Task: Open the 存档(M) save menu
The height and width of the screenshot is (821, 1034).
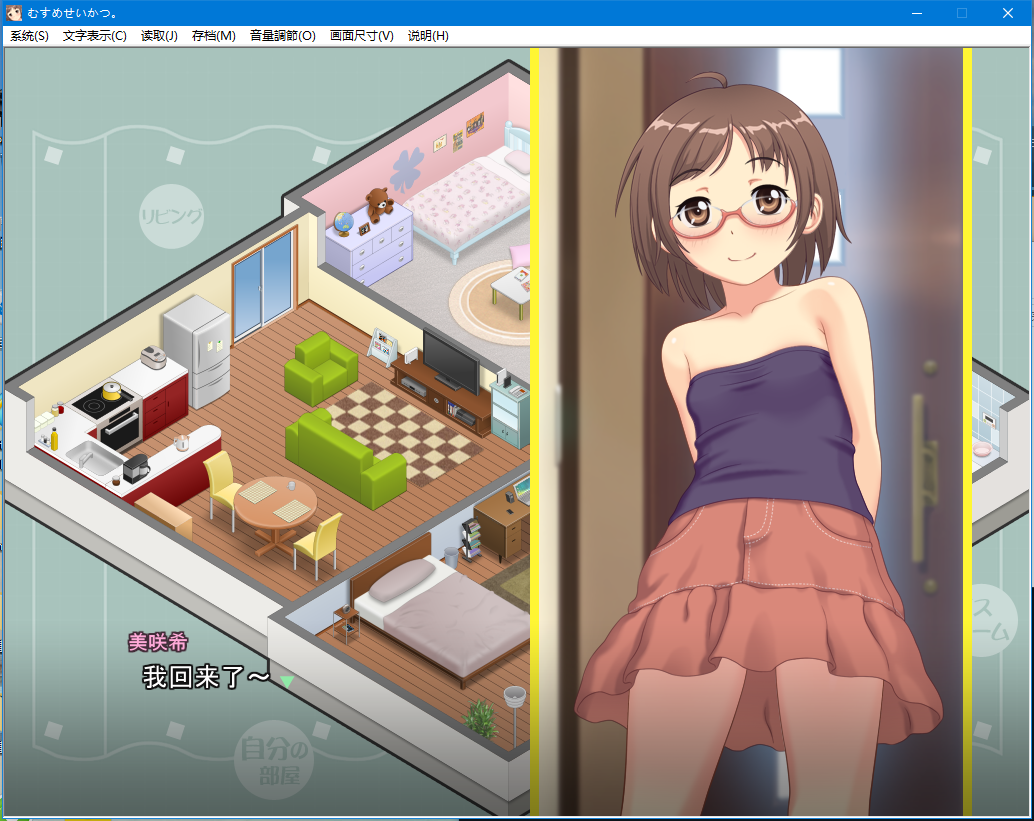Action: click(214, 36)
